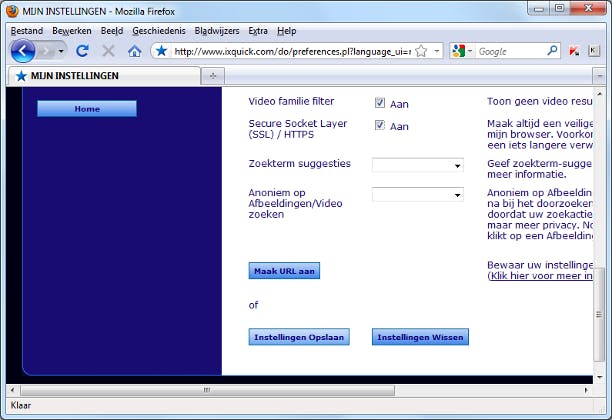The width and height of the screenshot is (612, 420).
Task: Click the 'Zoekterm suggesties' label text
Action: pos(299,164)
